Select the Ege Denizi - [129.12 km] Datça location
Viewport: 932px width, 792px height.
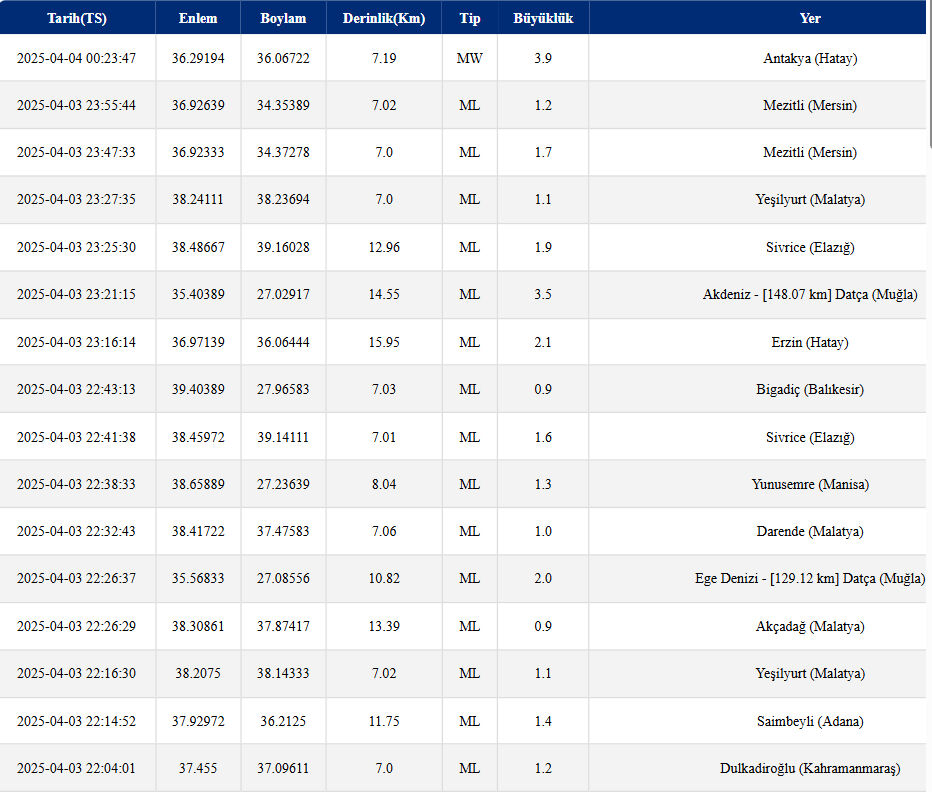coord(810,579)
